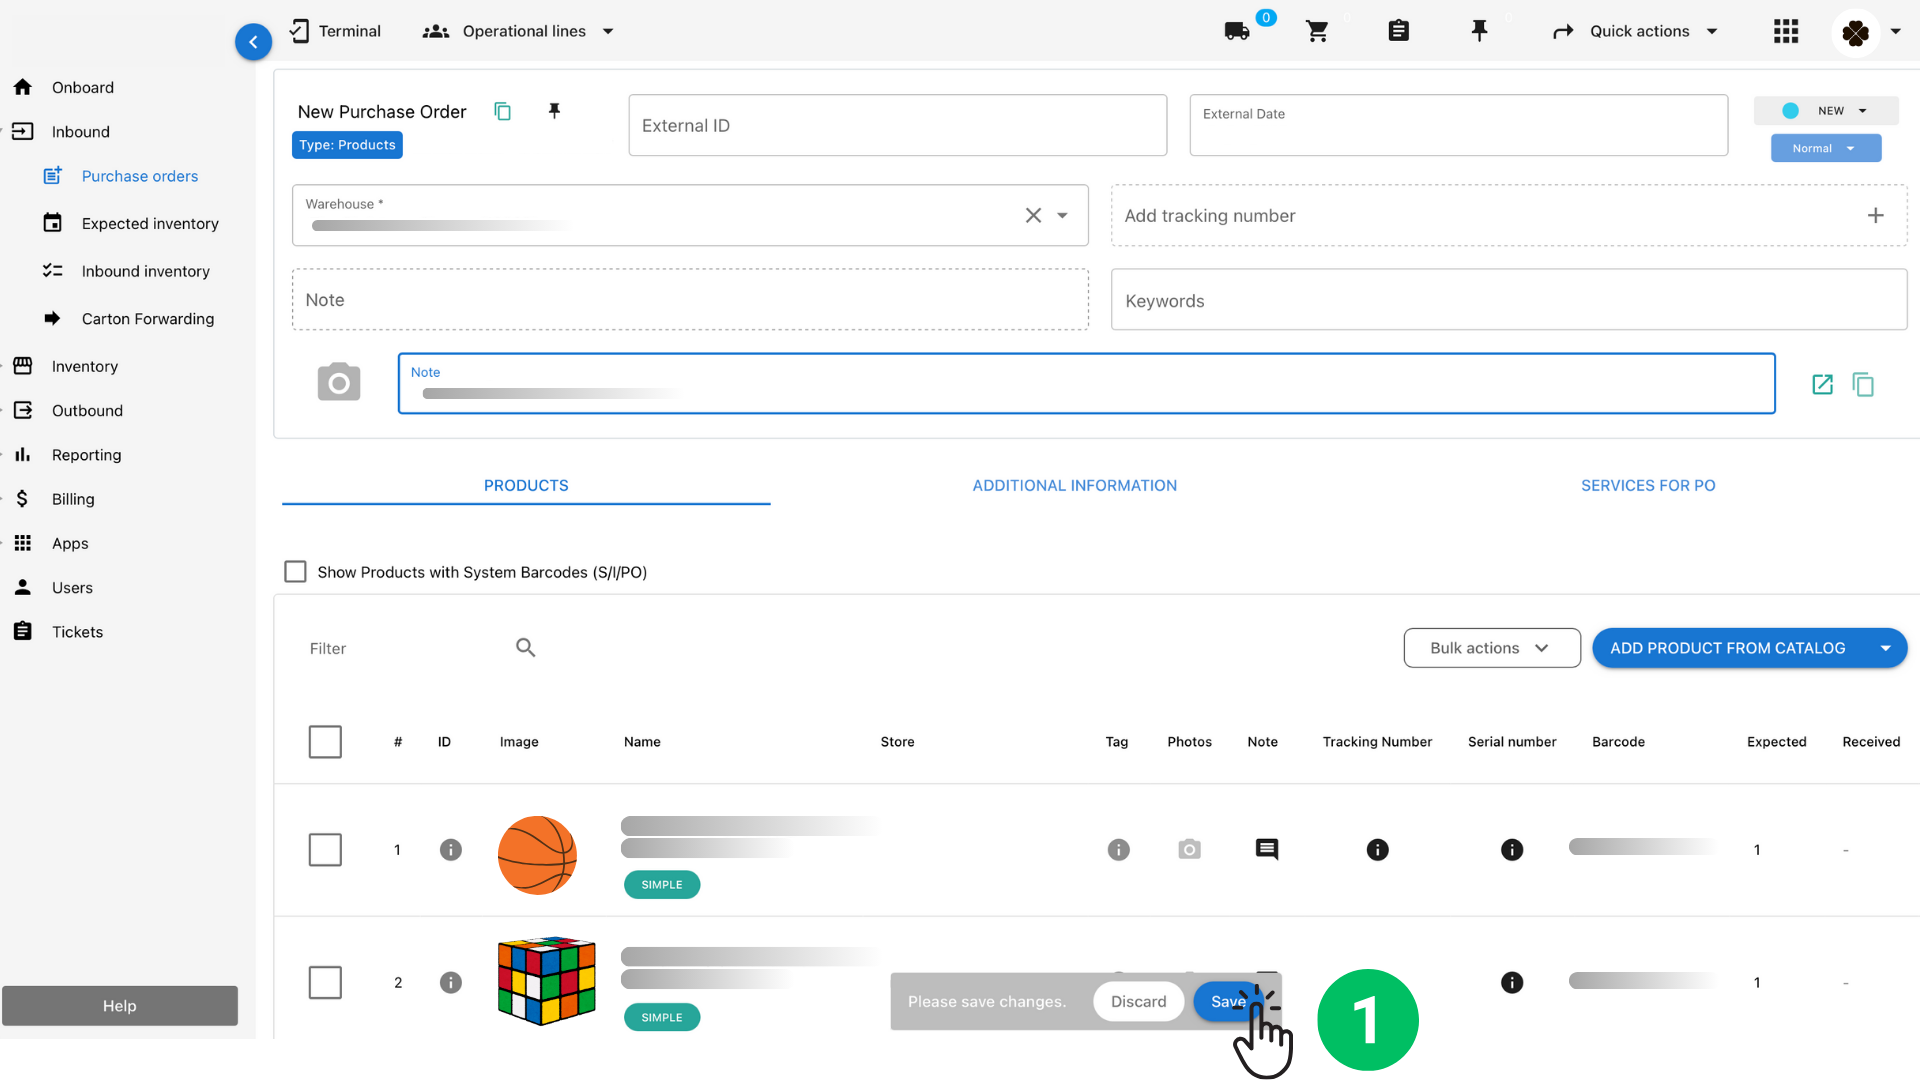Image resolution: width=1920 pixels, height=1080 pixels.
Task: Open note comment icon for product 1
Action: (1266, 849)
